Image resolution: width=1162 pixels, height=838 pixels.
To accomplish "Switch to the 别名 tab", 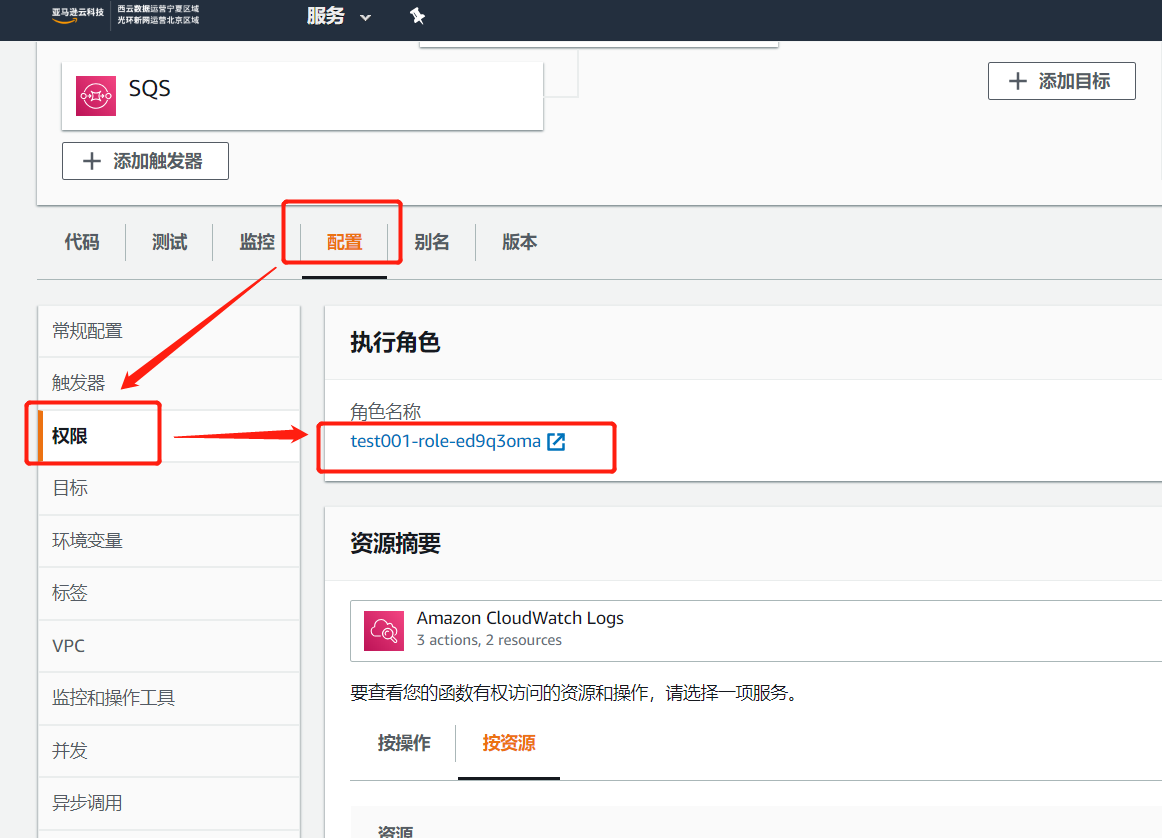I will pos(432,242).
